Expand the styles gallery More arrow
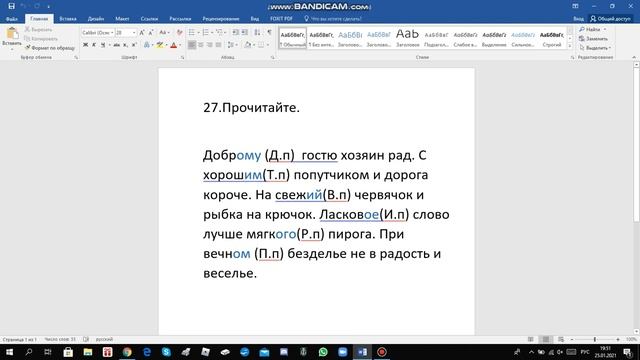The width and height of the screenshot is (640, 360). [570, 46]
